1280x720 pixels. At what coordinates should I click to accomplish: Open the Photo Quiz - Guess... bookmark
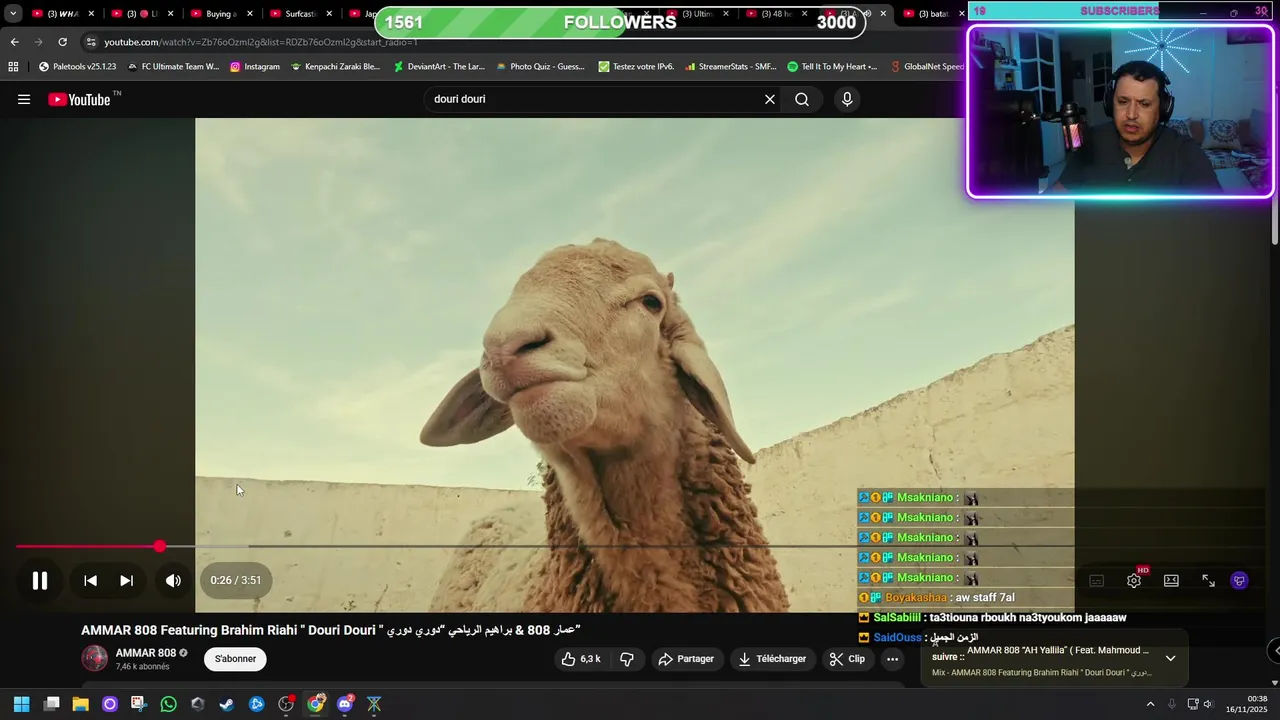(540, 67)
